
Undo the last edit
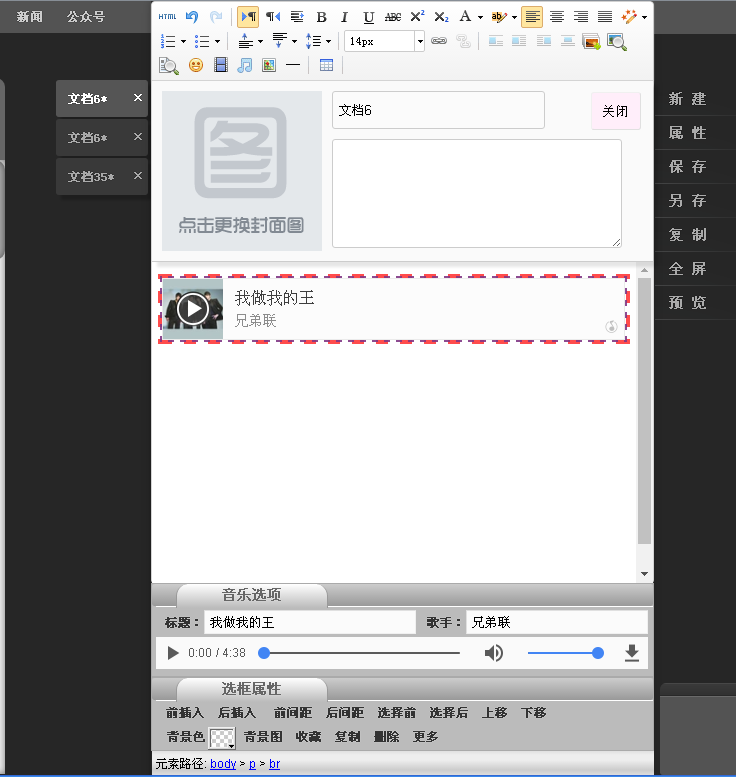pos(192,17)
